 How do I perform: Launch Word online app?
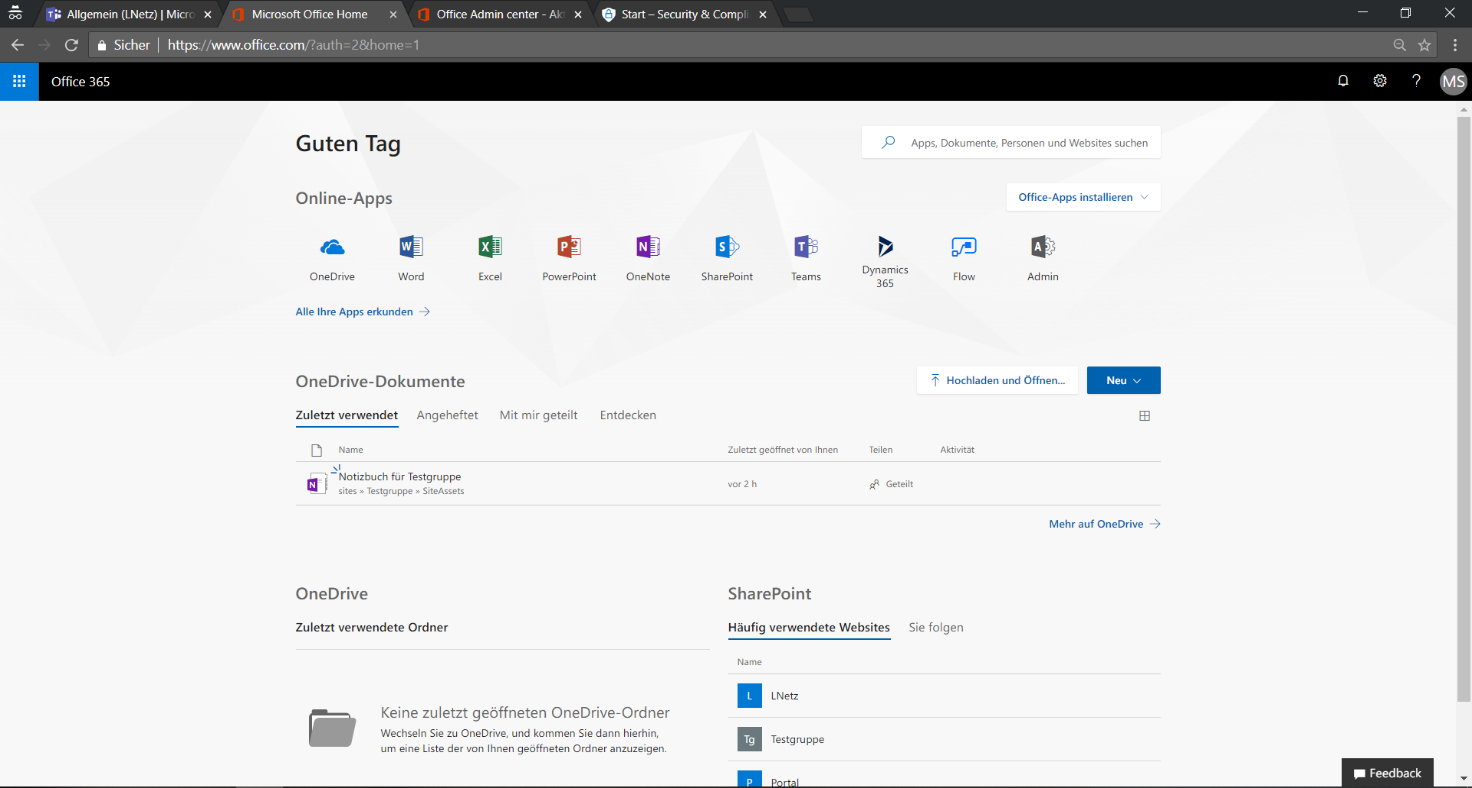pos(411,247)
